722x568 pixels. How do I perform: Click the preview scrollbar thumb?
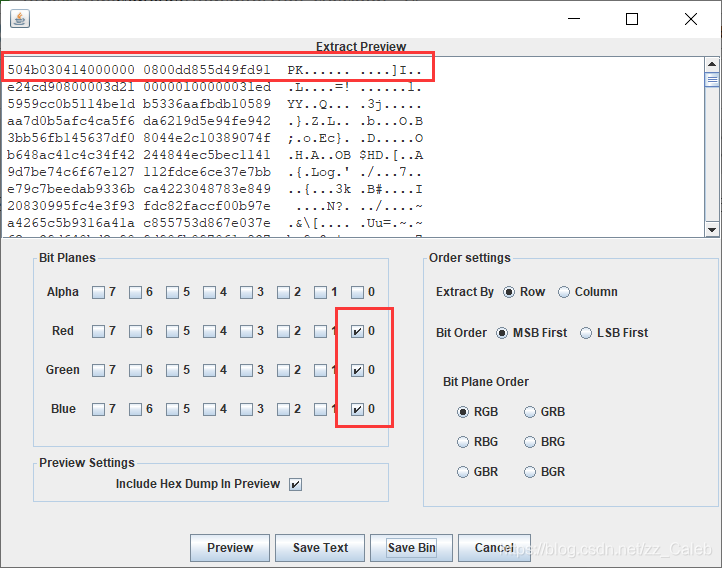[x=712, y=80]
